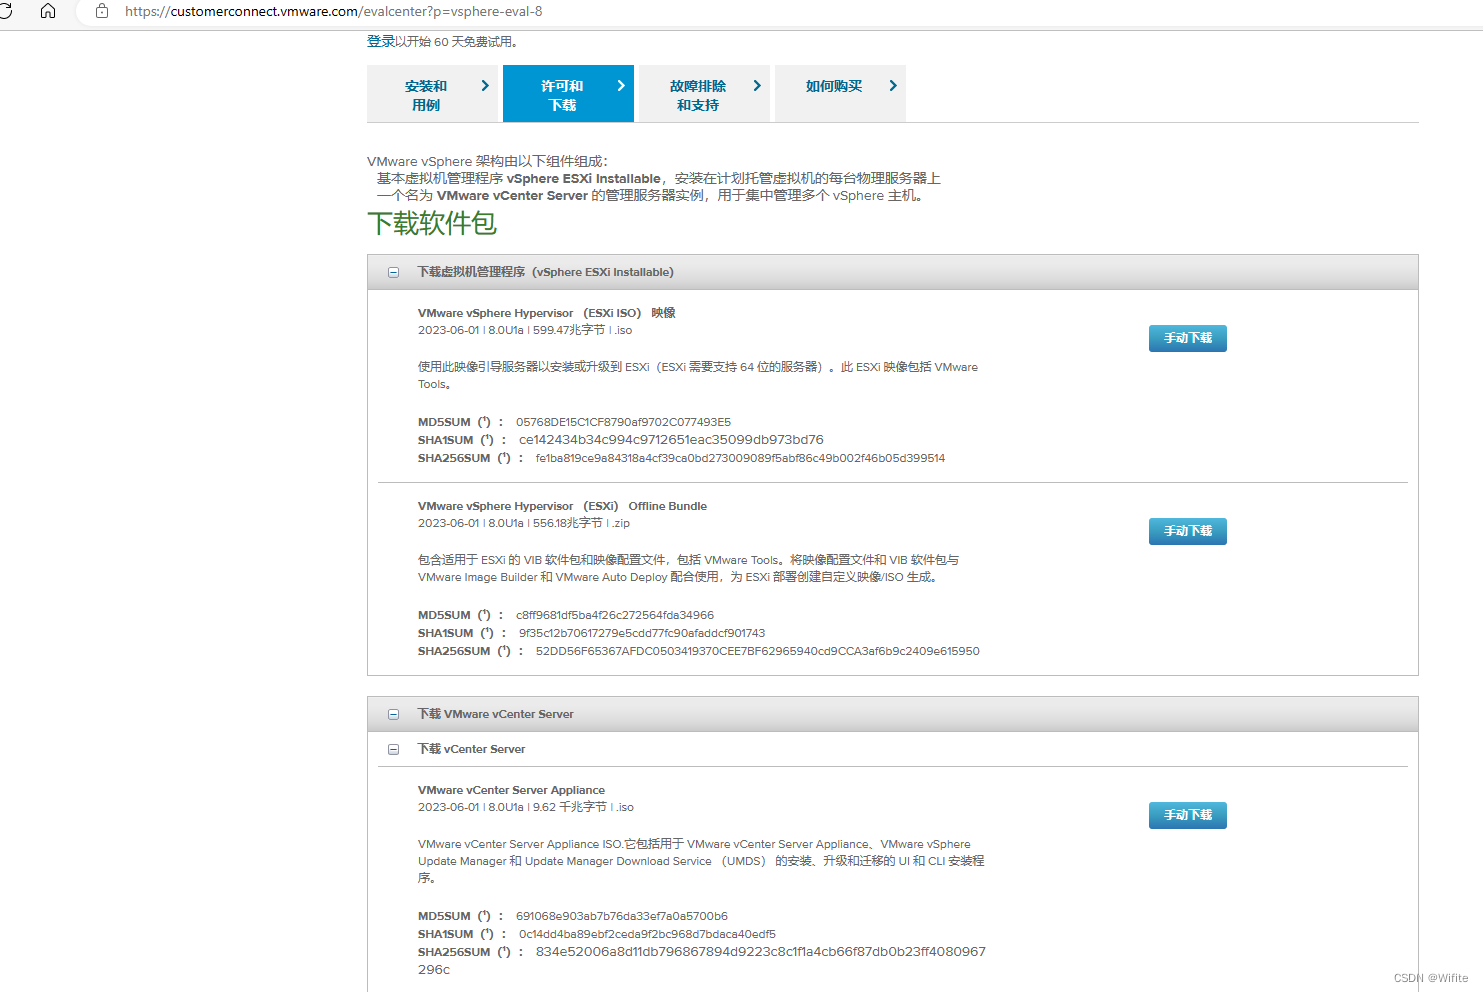This screenshot has width=1483, height=992.
Task: Click the VMware vCenter Server Appliance title
Action: tap(511, 790)
